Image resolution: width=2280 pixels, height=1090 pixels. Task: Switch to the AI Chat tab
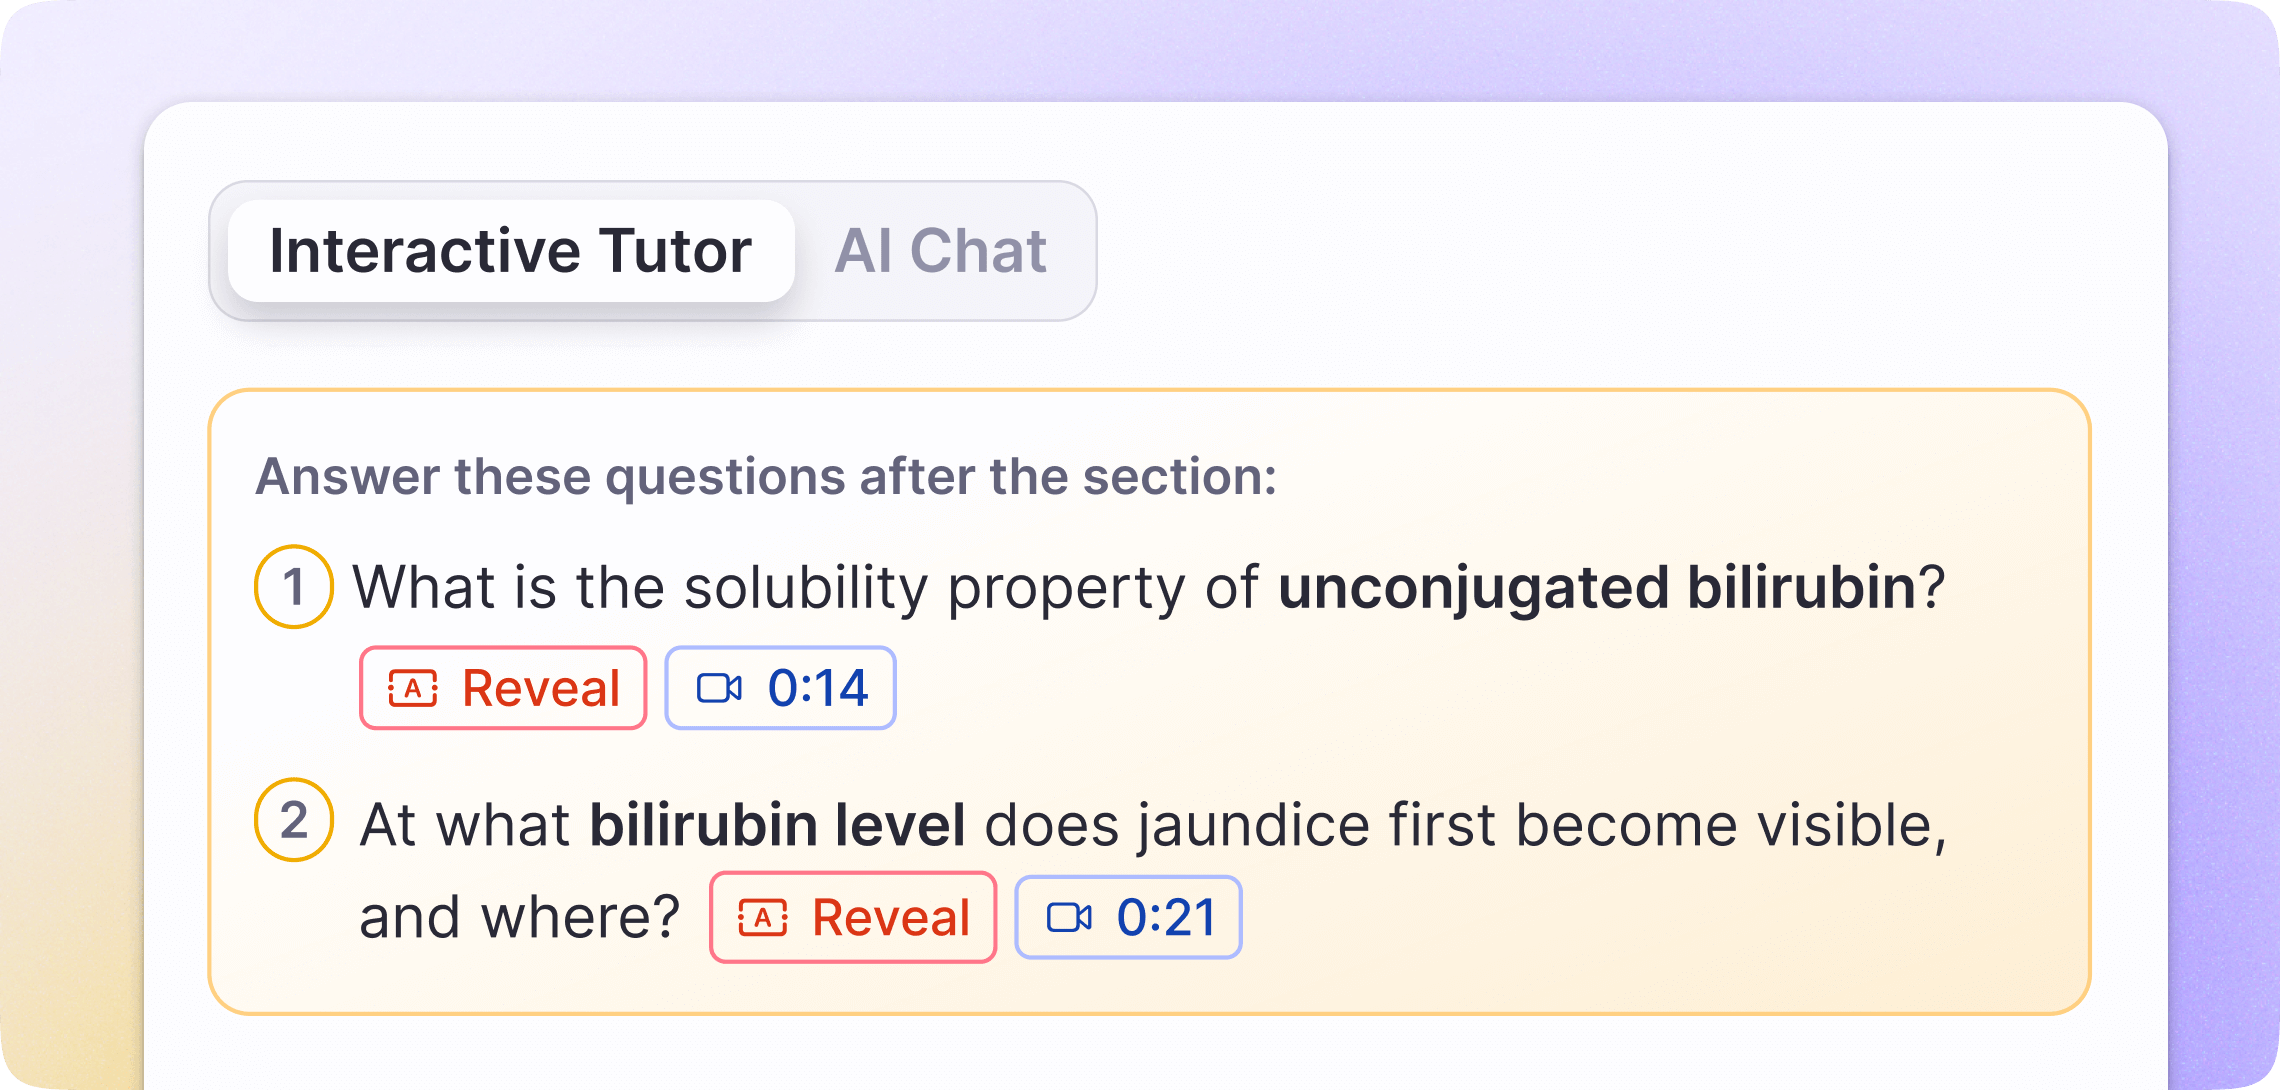click(x=941, y=251)
